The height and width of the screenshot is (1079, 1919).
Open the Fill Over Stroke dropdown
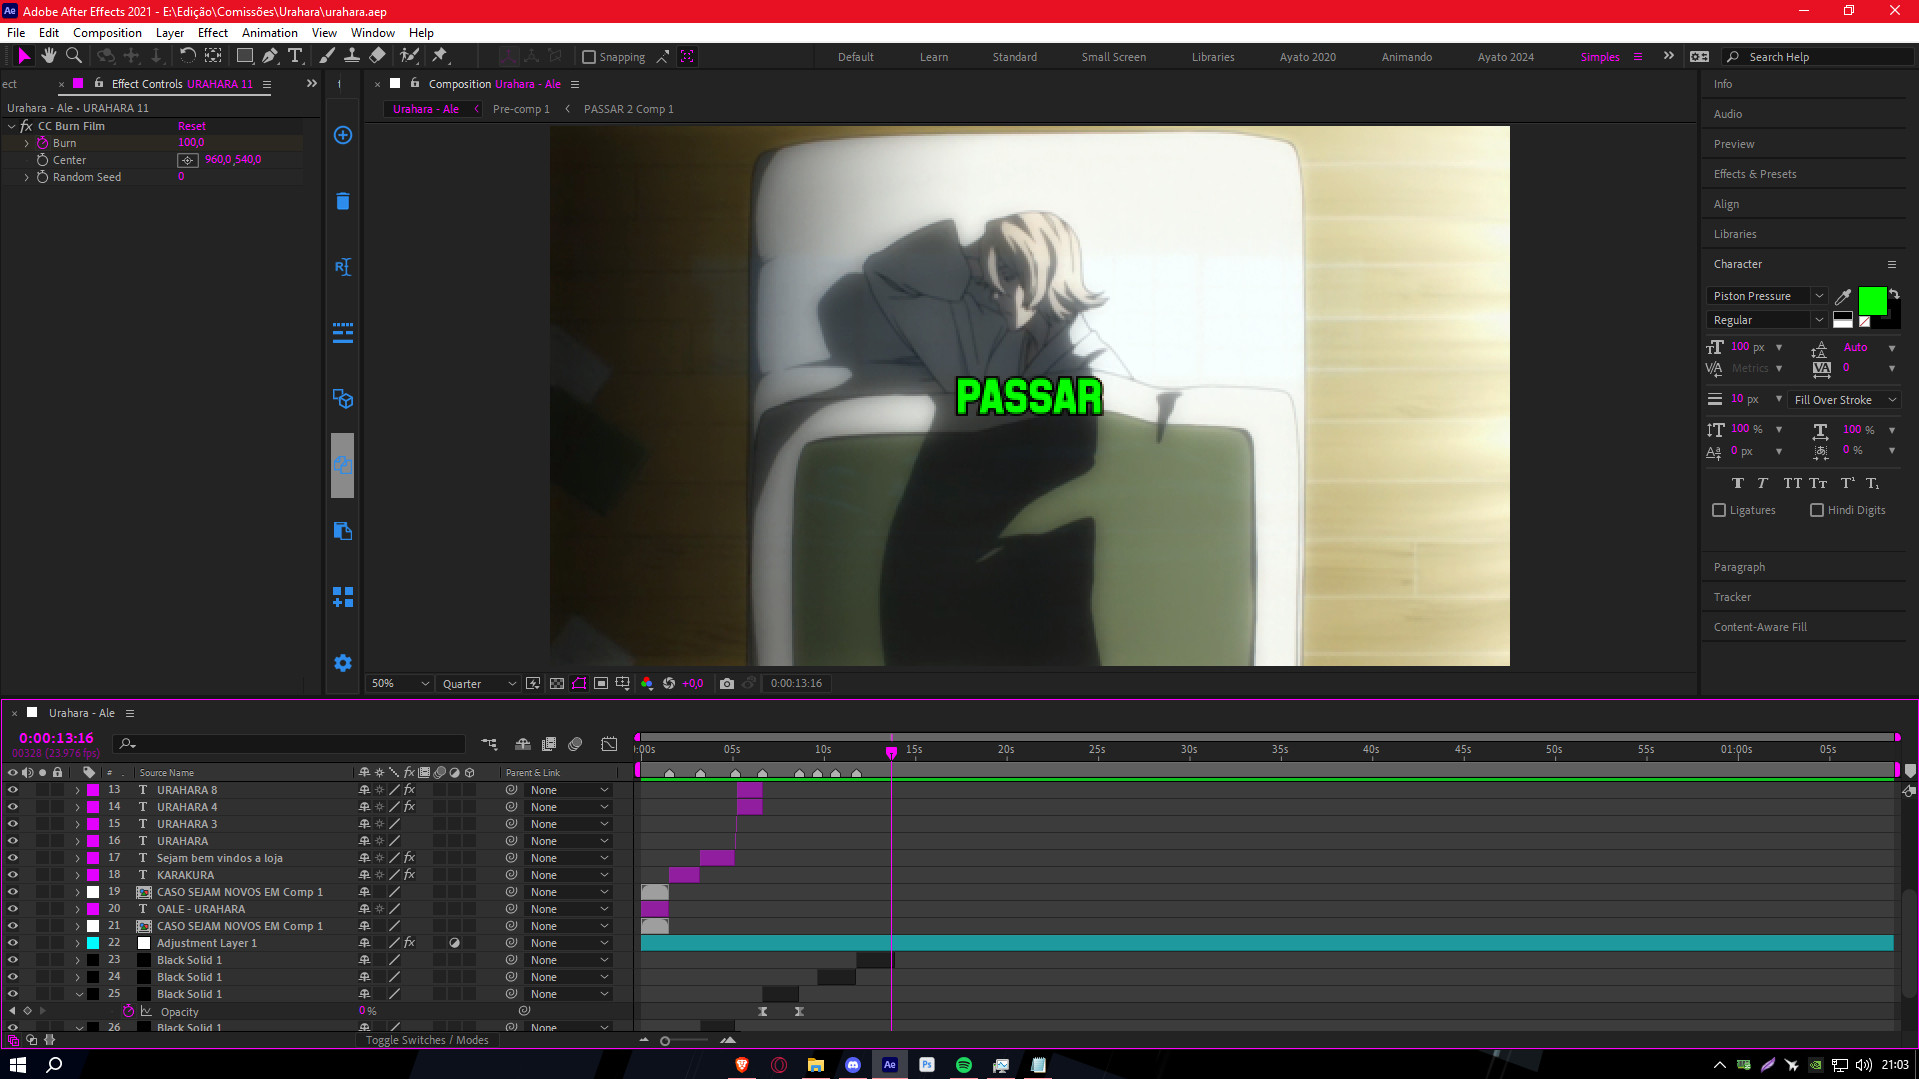click(x=1844, y=400)
